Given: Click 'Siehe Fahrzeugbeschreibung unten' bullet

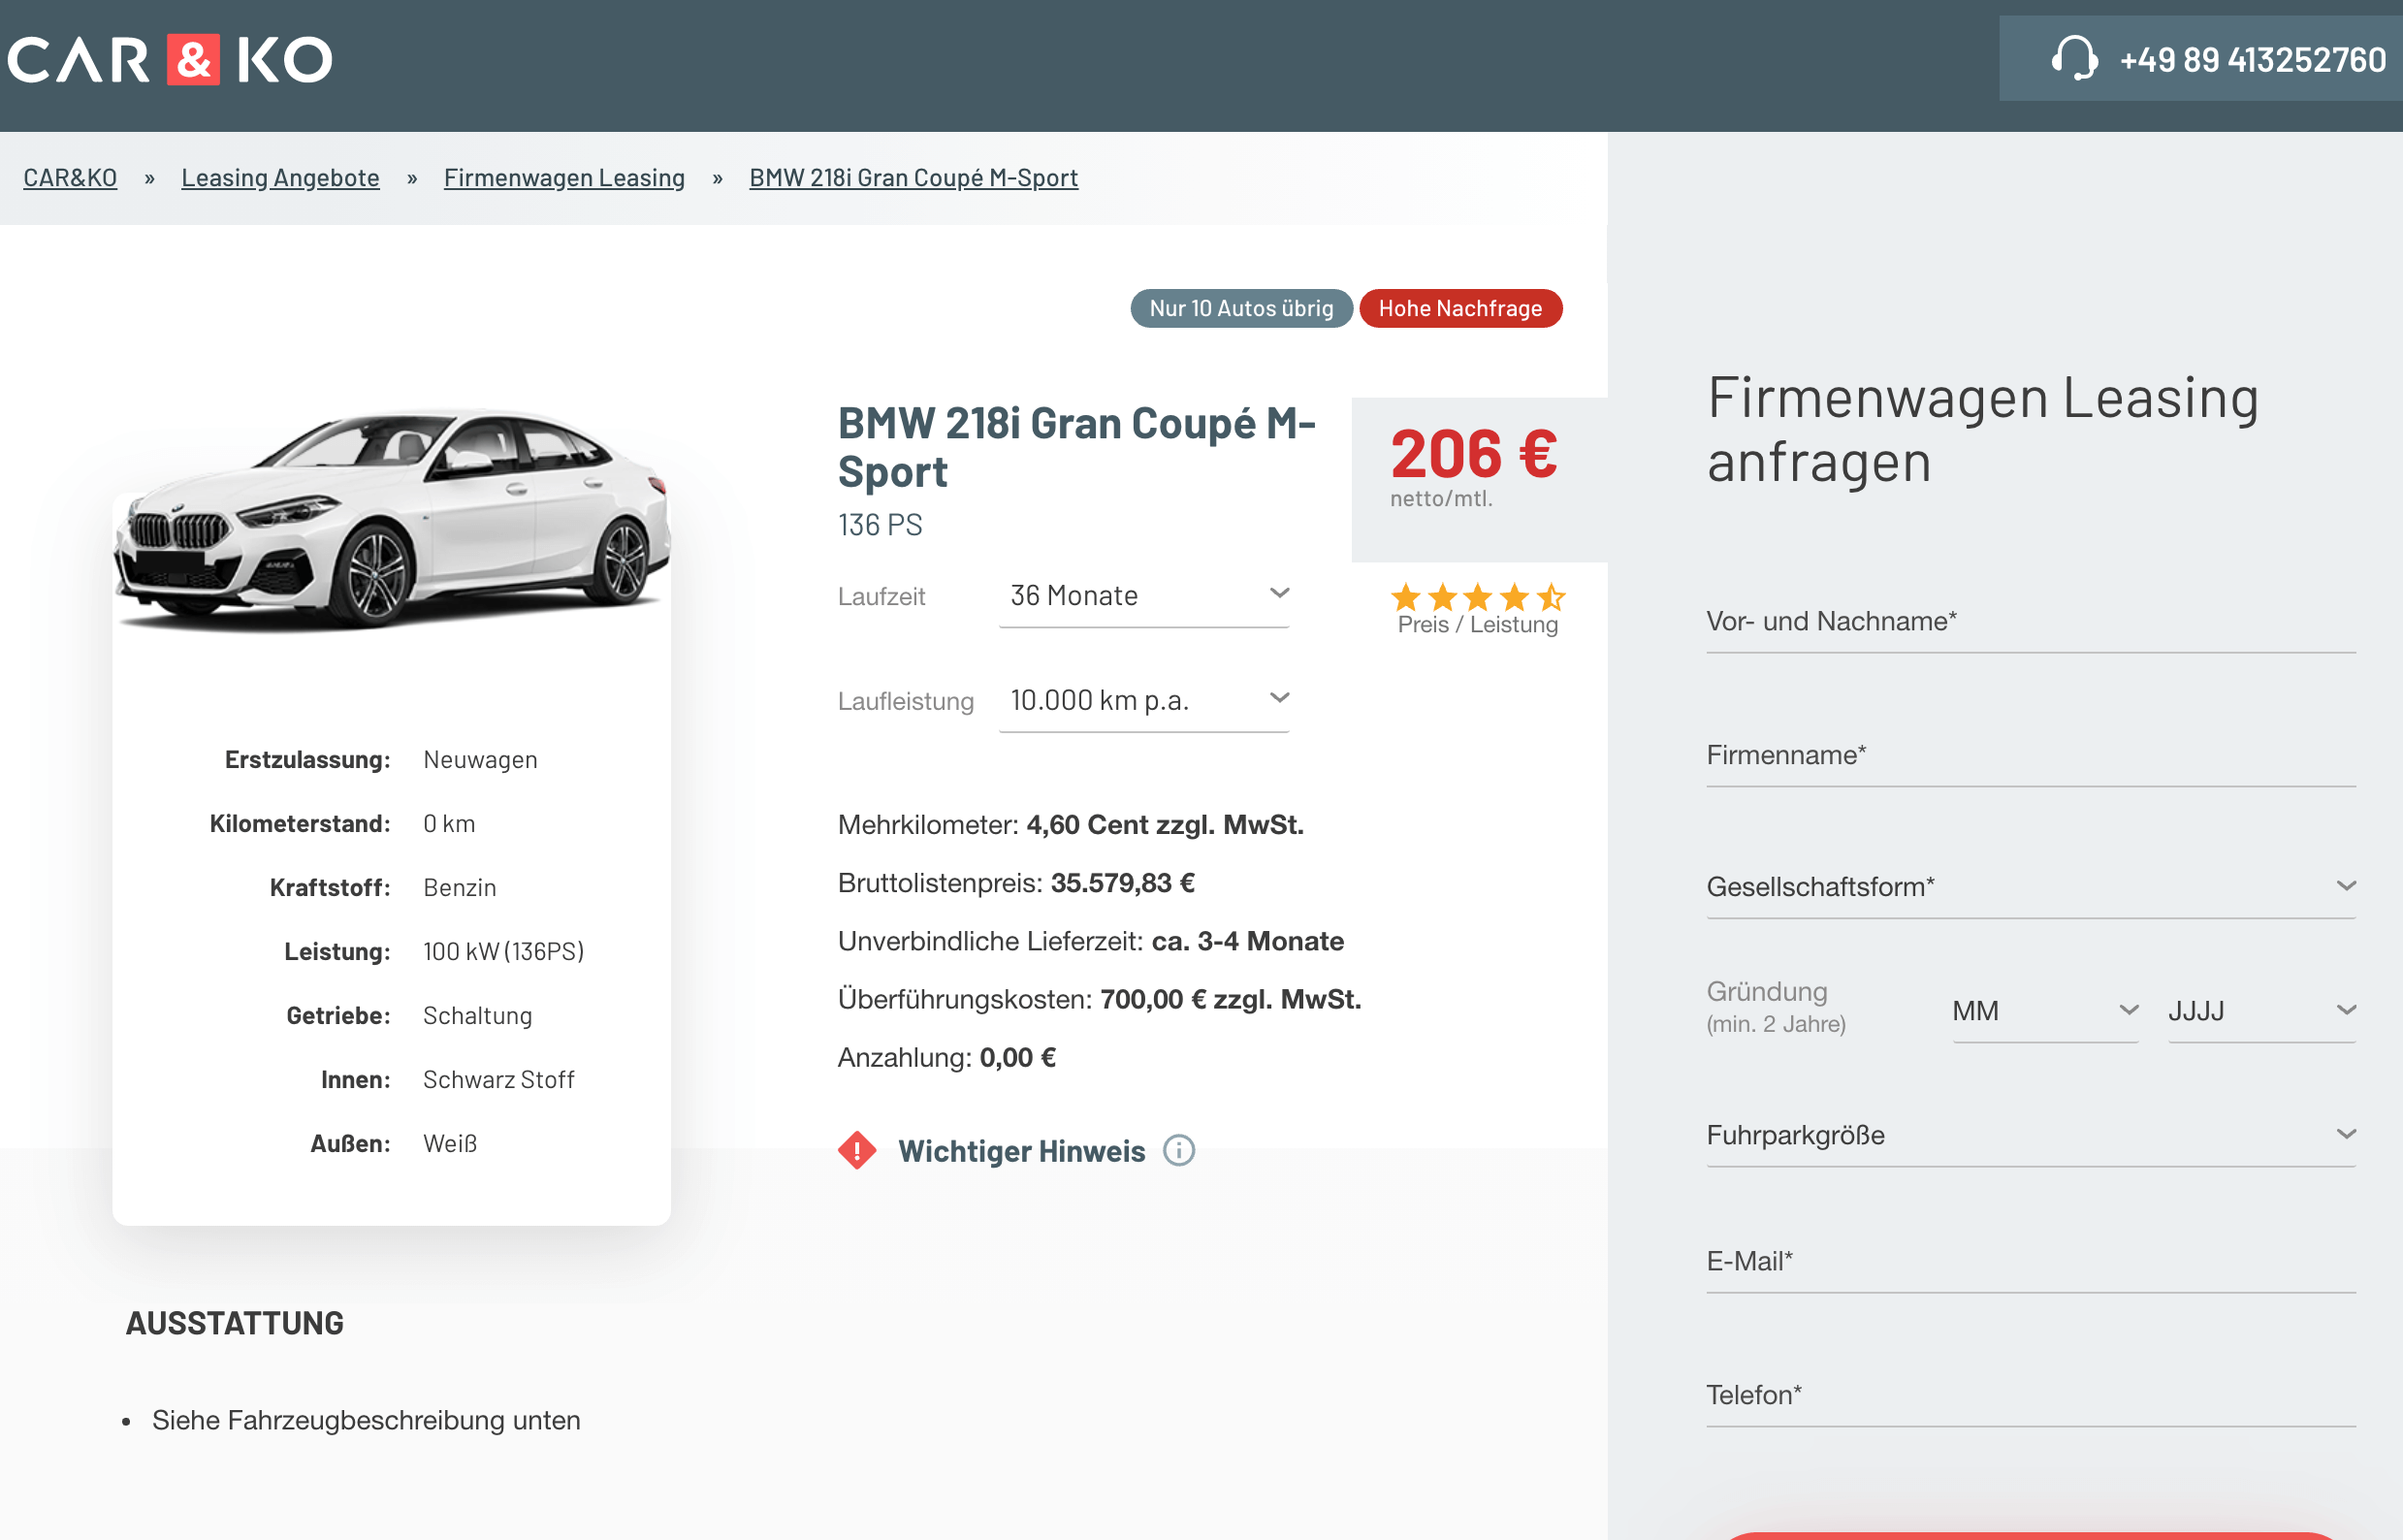Looking at the screenshot, I should click(x=366, y=1420).
